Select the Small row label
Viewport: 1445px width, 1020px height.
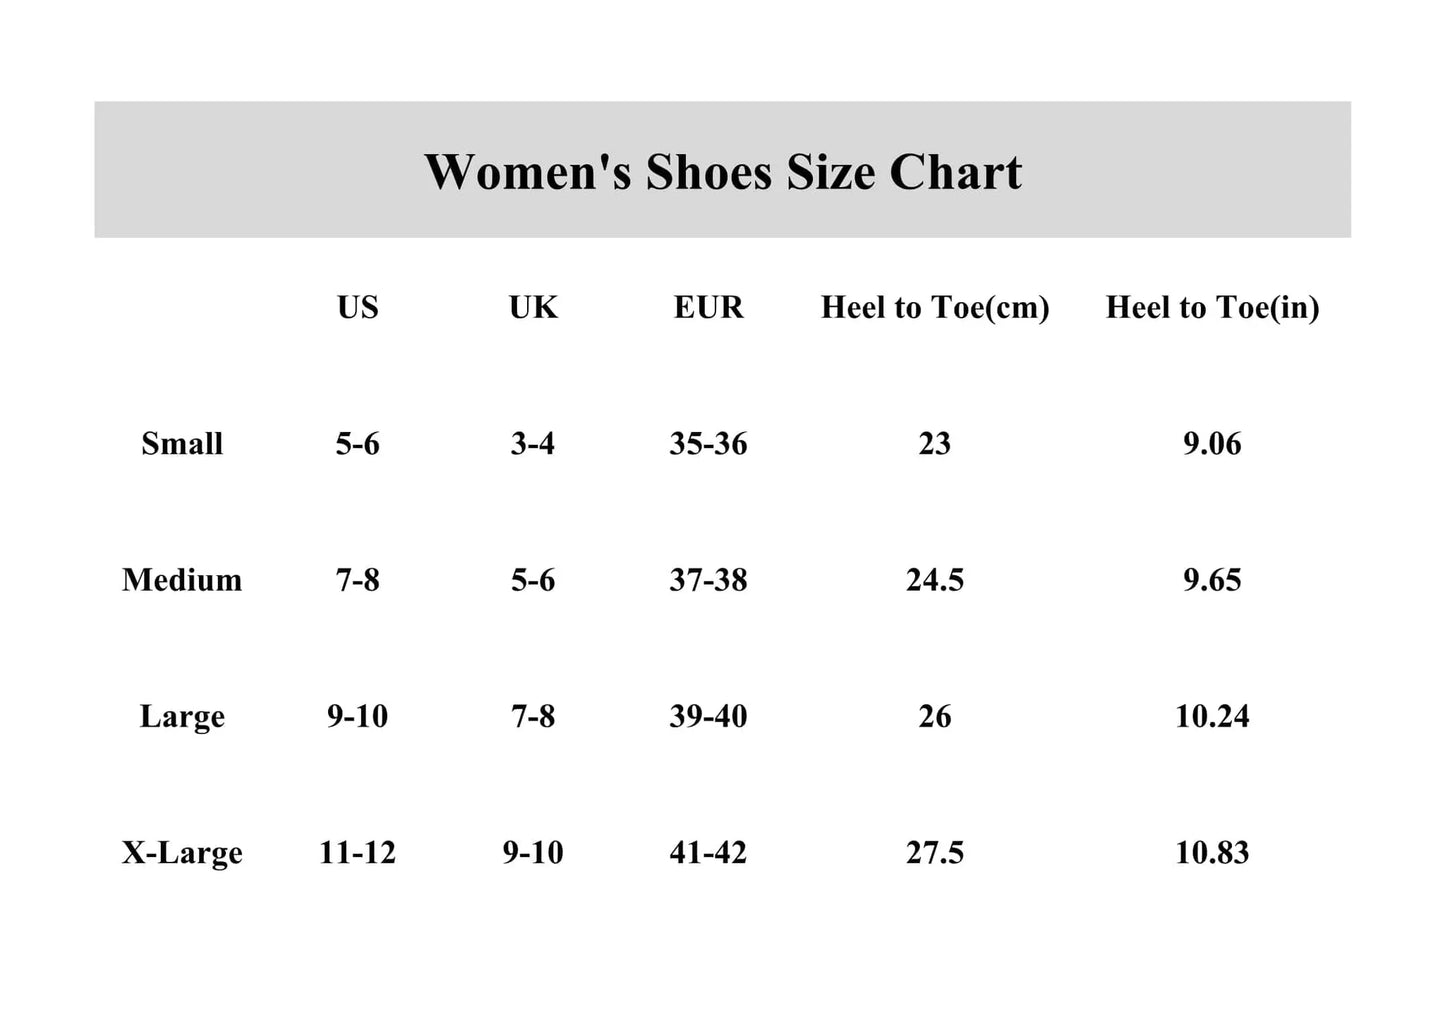click(182, 443)
